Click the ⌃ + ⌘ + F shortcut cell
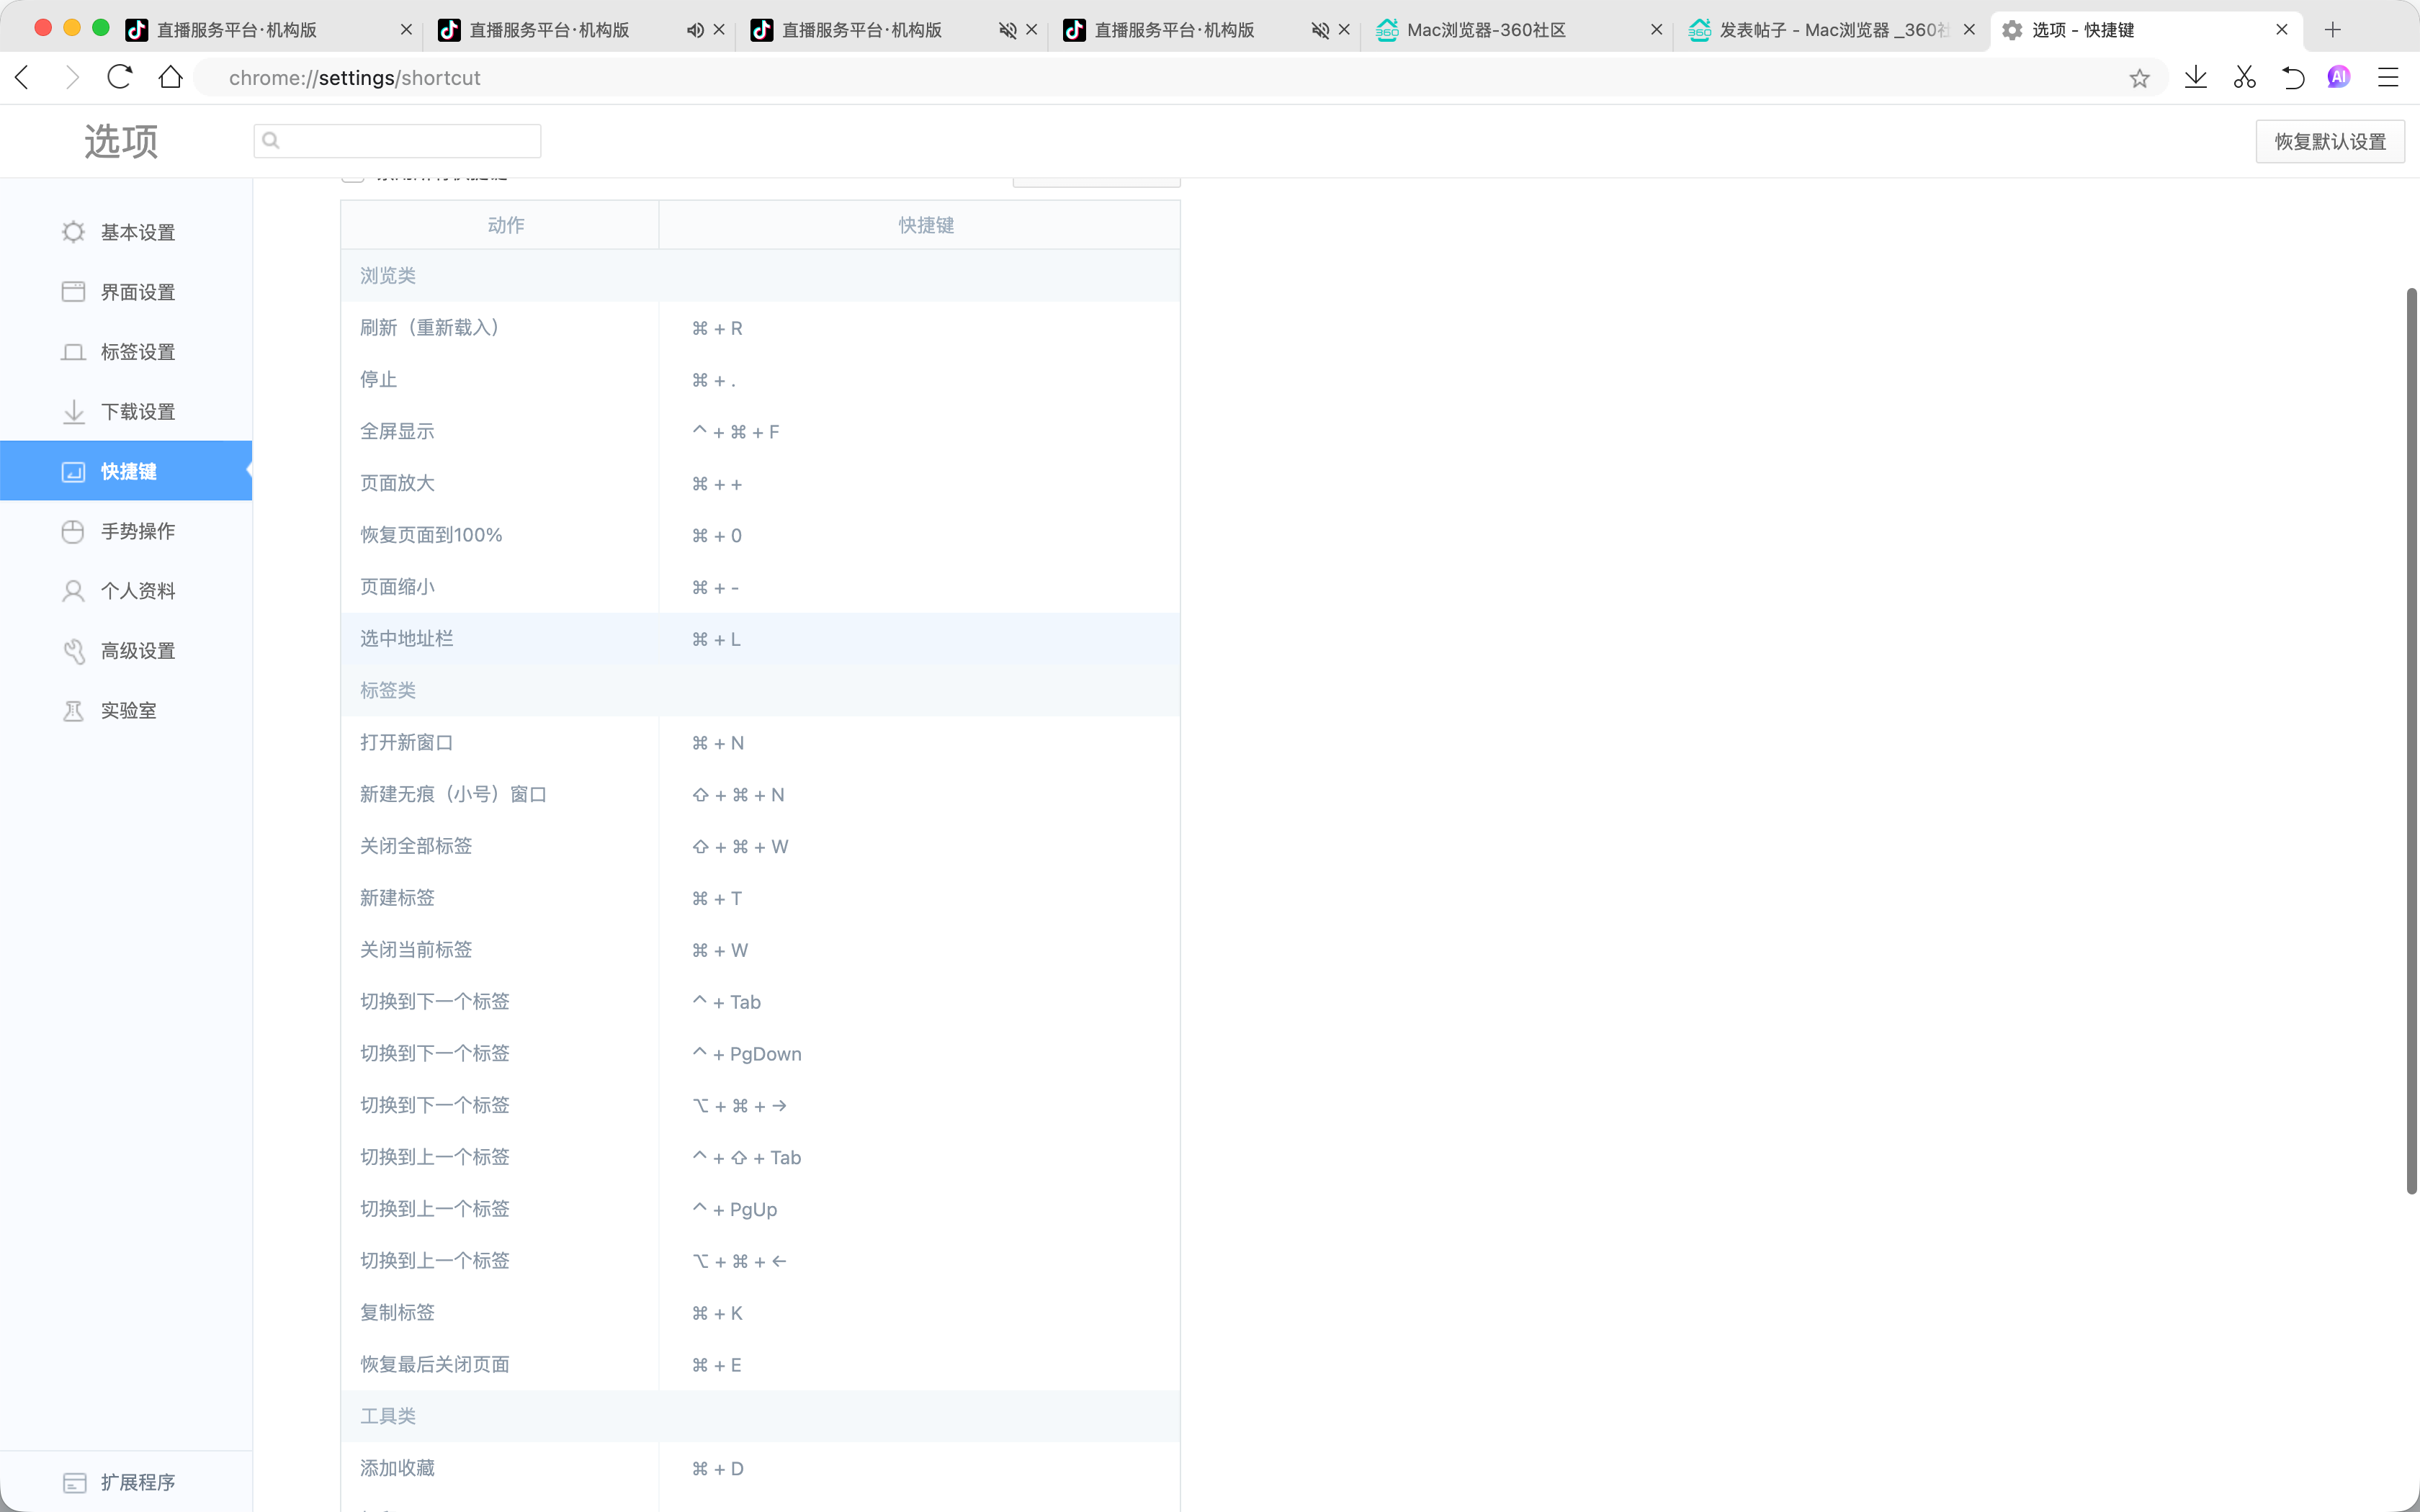This screenshot has height=1512, width=2420. click(736, 432)
